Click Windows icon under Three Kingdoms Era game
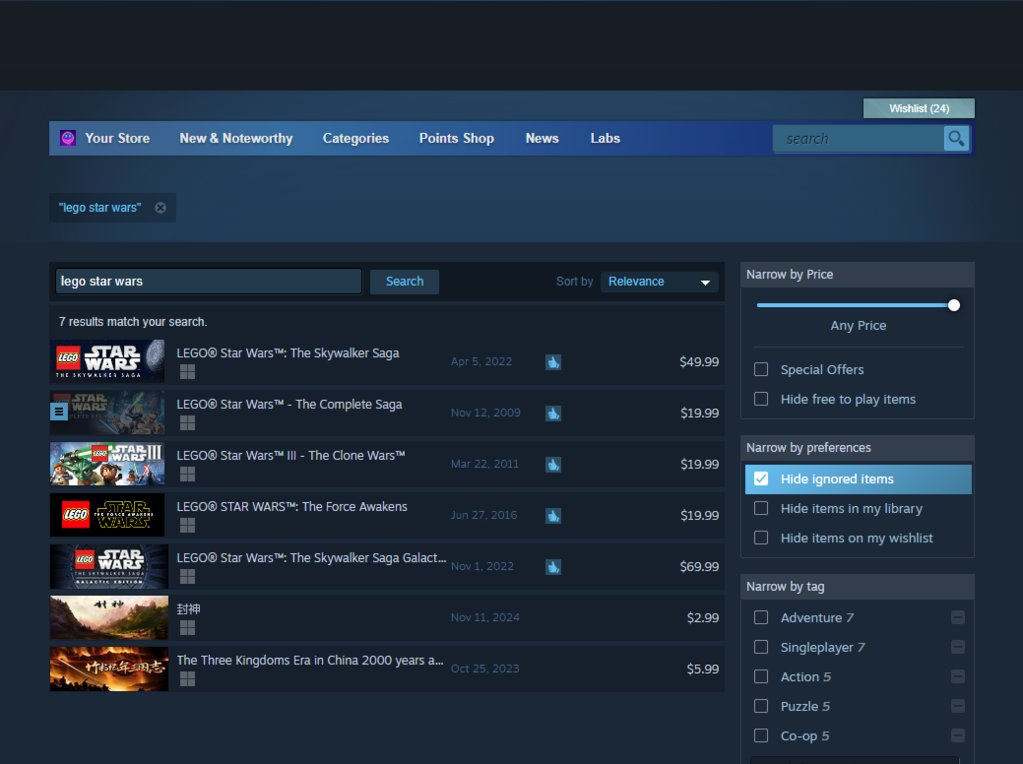Screen dimensions: 1023x764 click(x=187, y=679)
